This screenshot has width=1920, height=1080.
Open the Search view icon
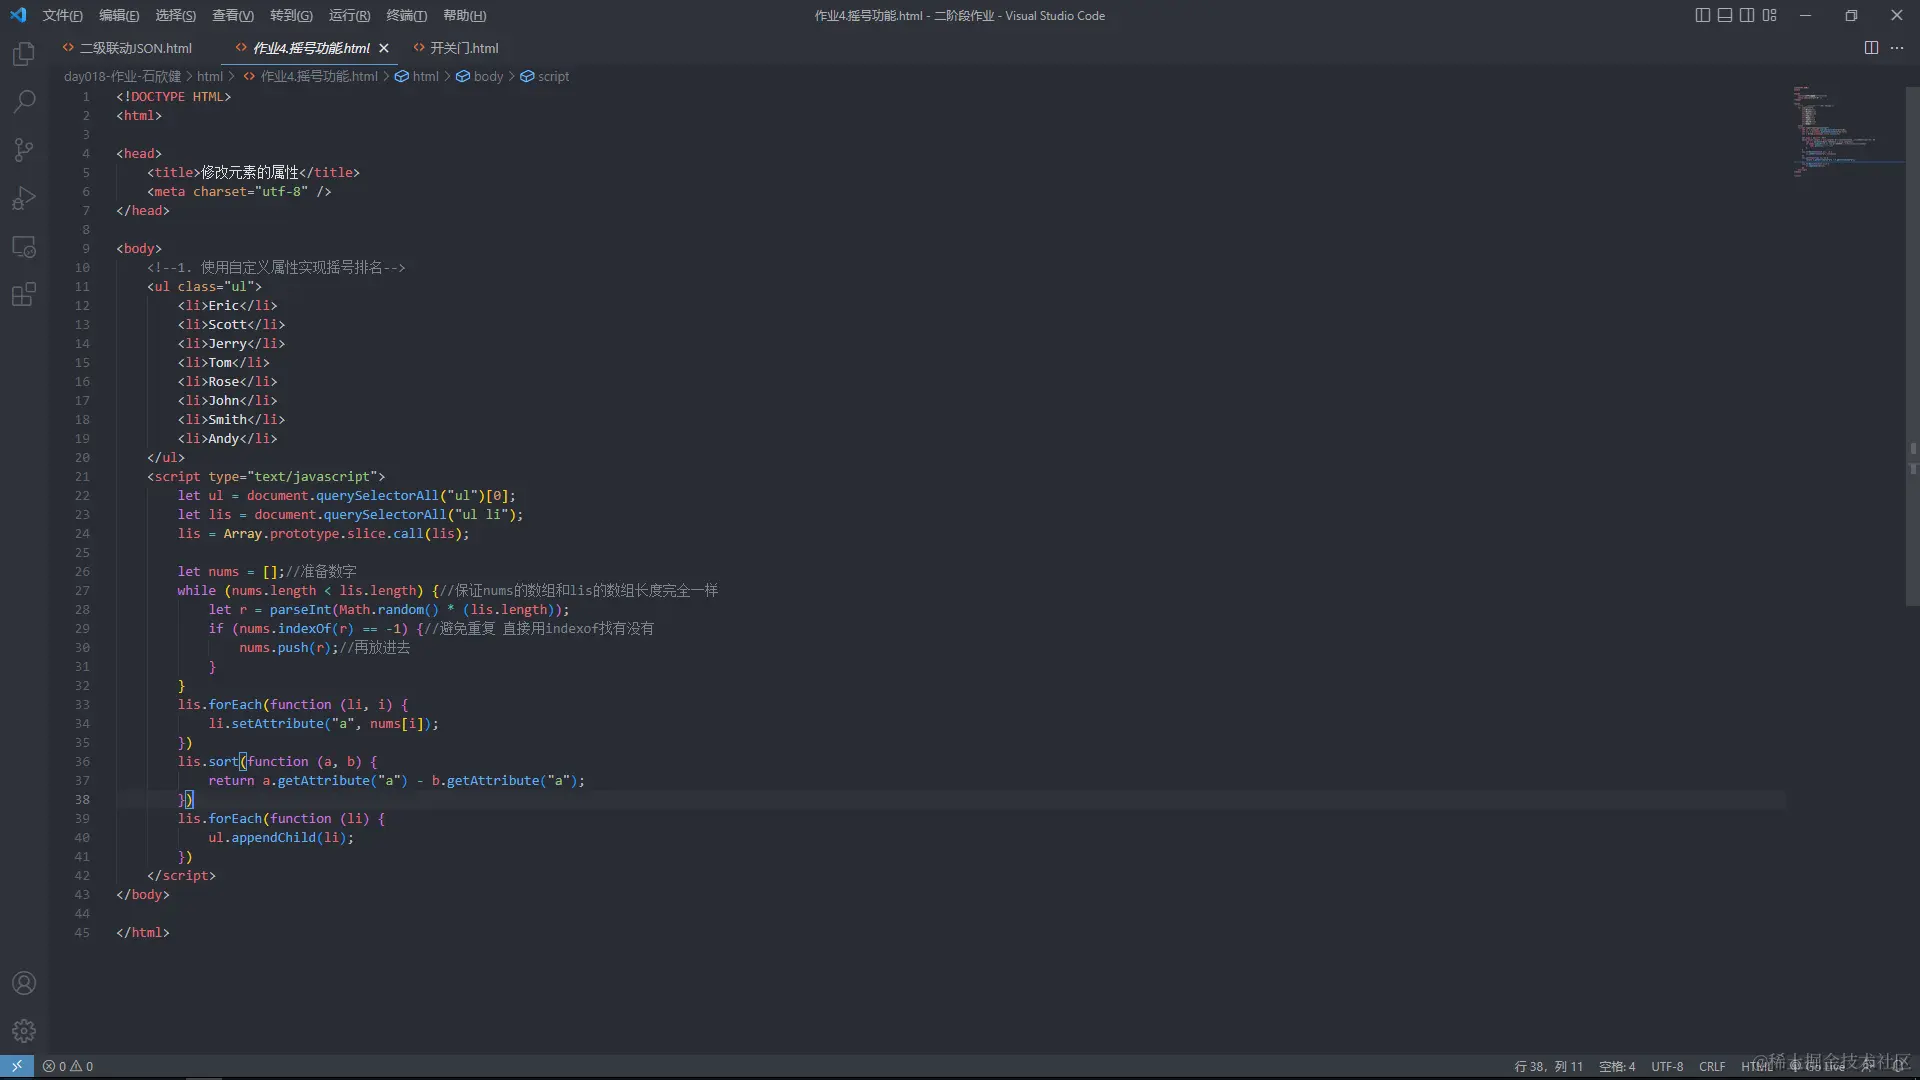tap(24, 101)
